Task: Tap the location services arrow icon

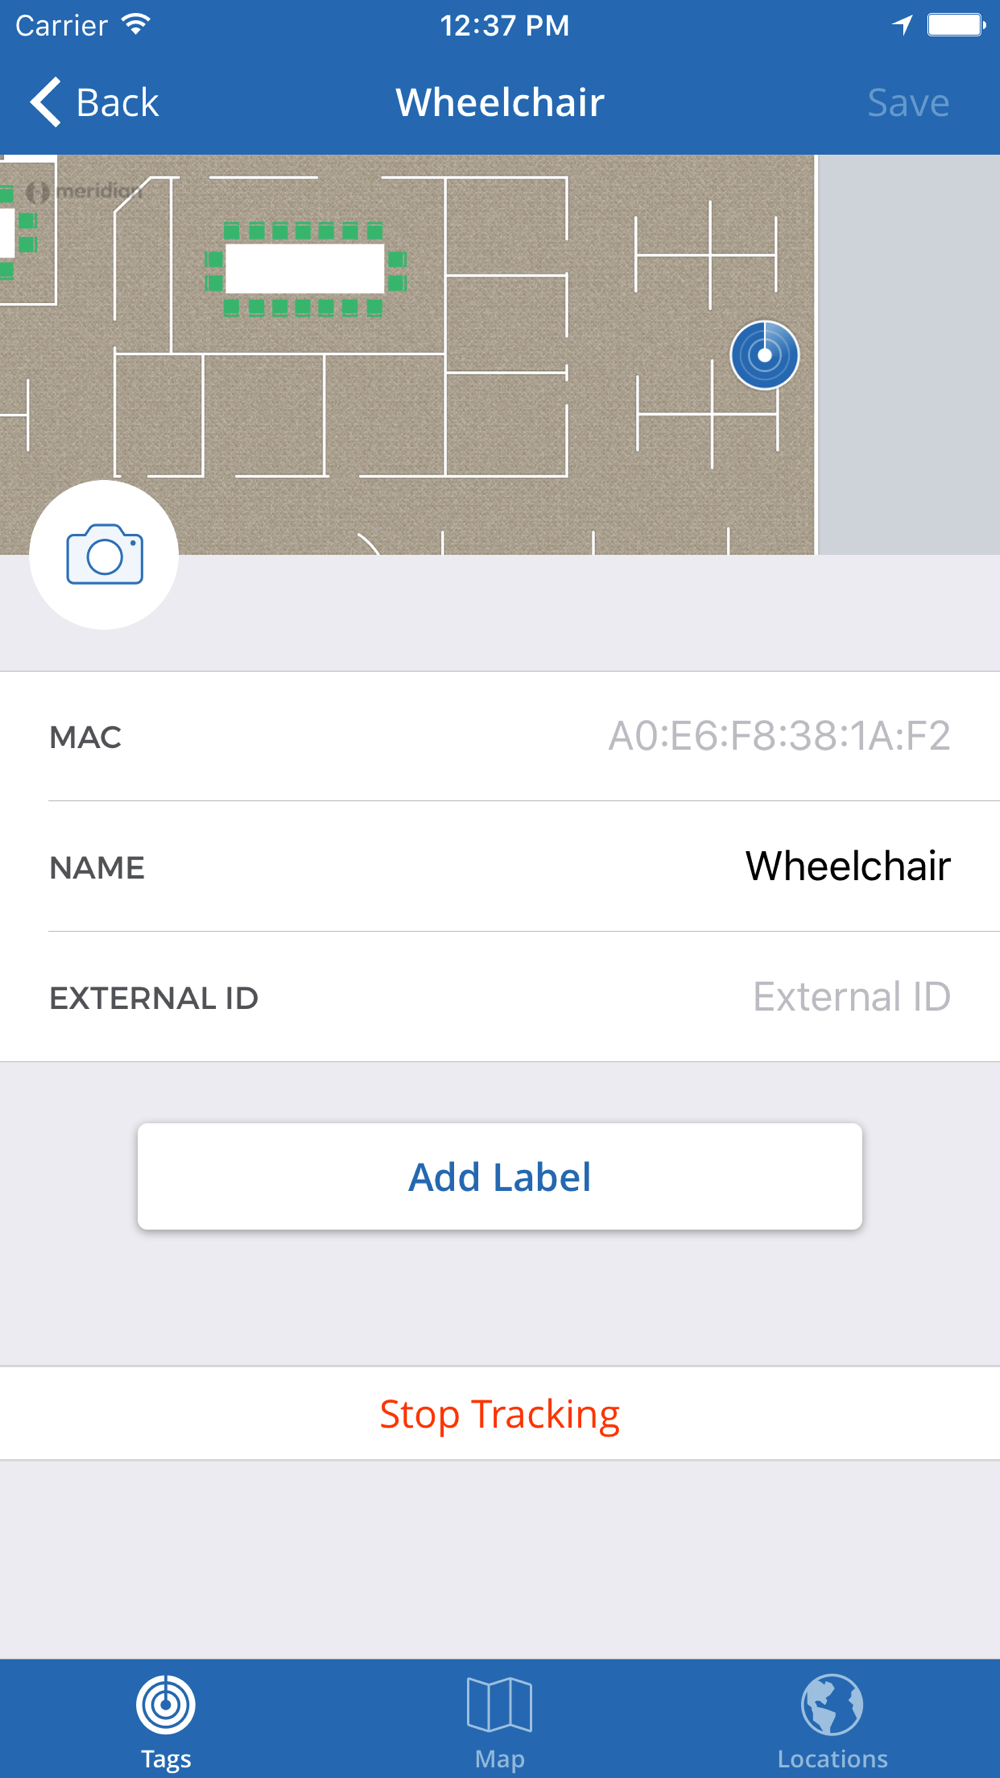Action: coord(902,25)
